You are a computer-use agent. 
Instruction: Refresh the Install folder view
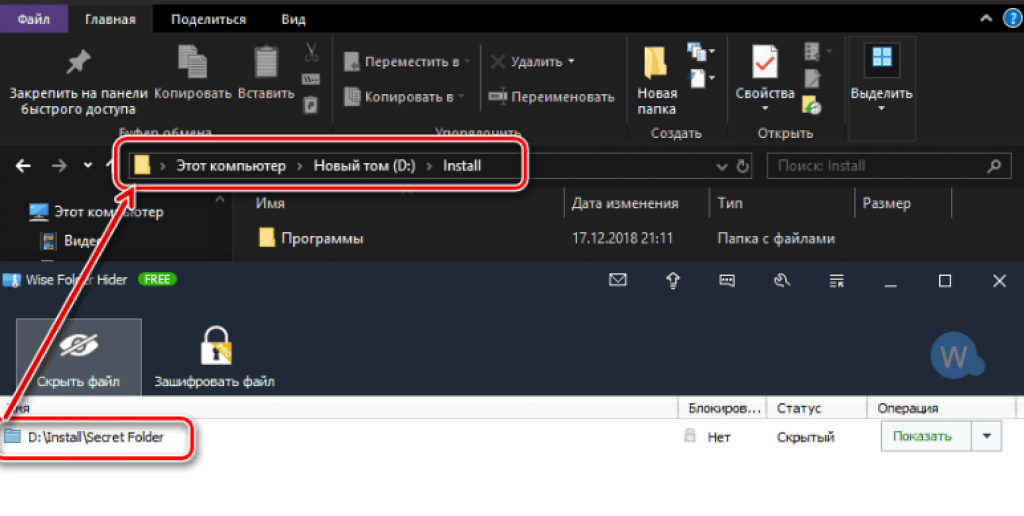[743, 167]
